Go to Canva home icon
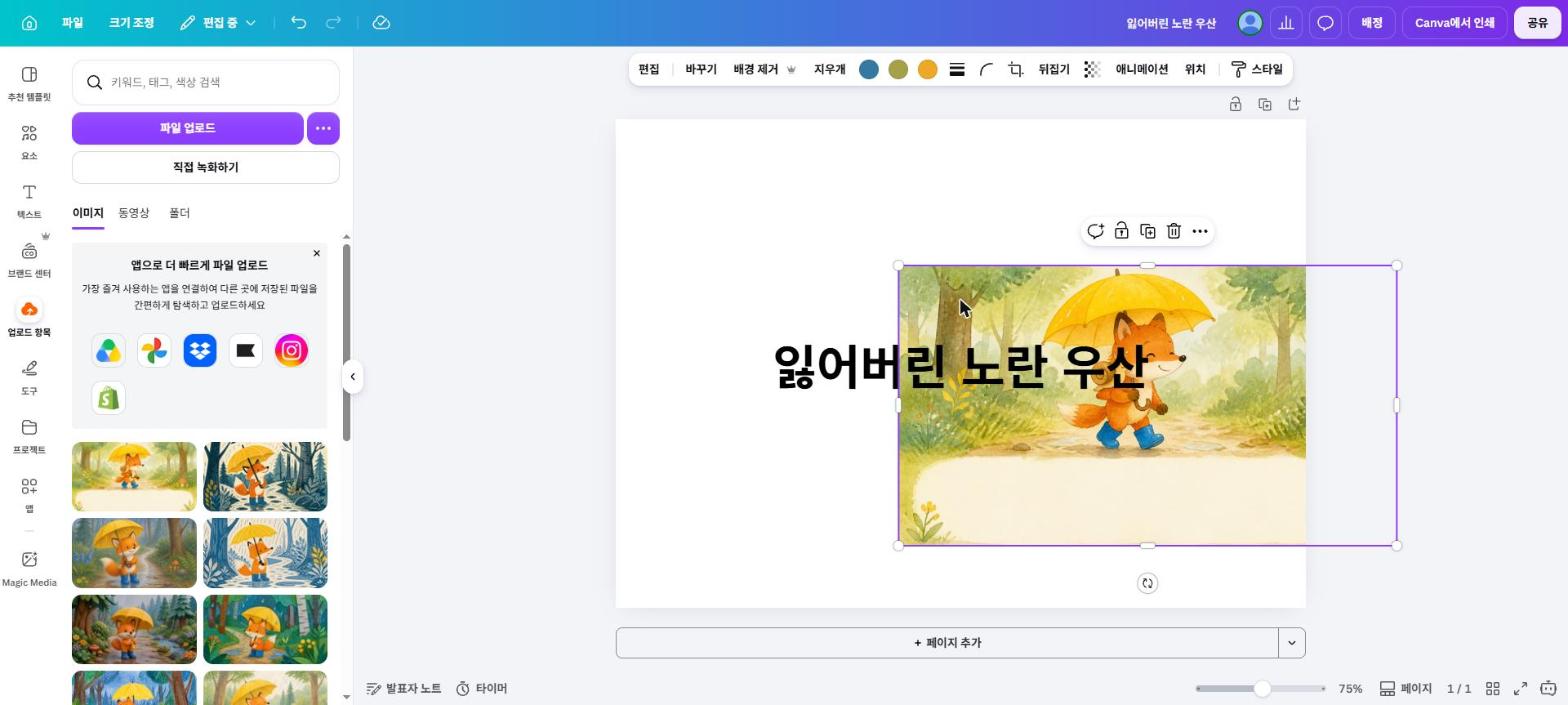 coord(29,23)
